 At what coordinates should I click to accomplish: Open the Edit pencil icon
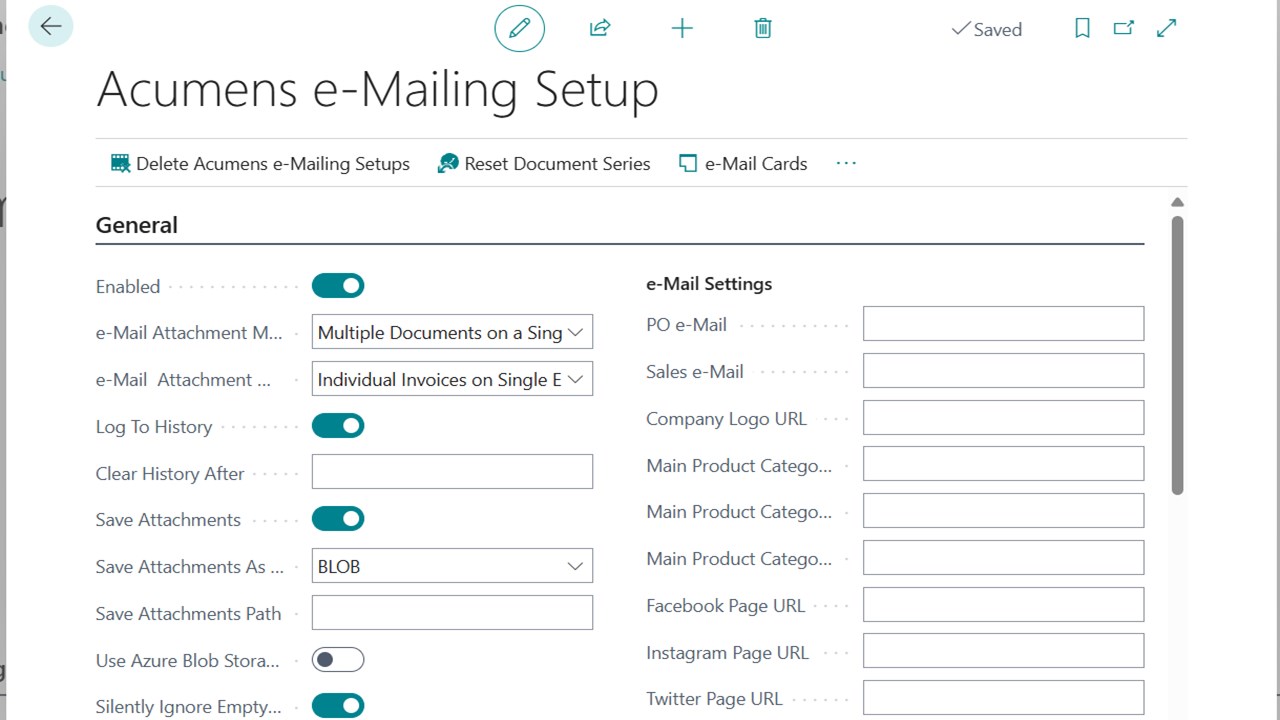[x=519, y=28]
